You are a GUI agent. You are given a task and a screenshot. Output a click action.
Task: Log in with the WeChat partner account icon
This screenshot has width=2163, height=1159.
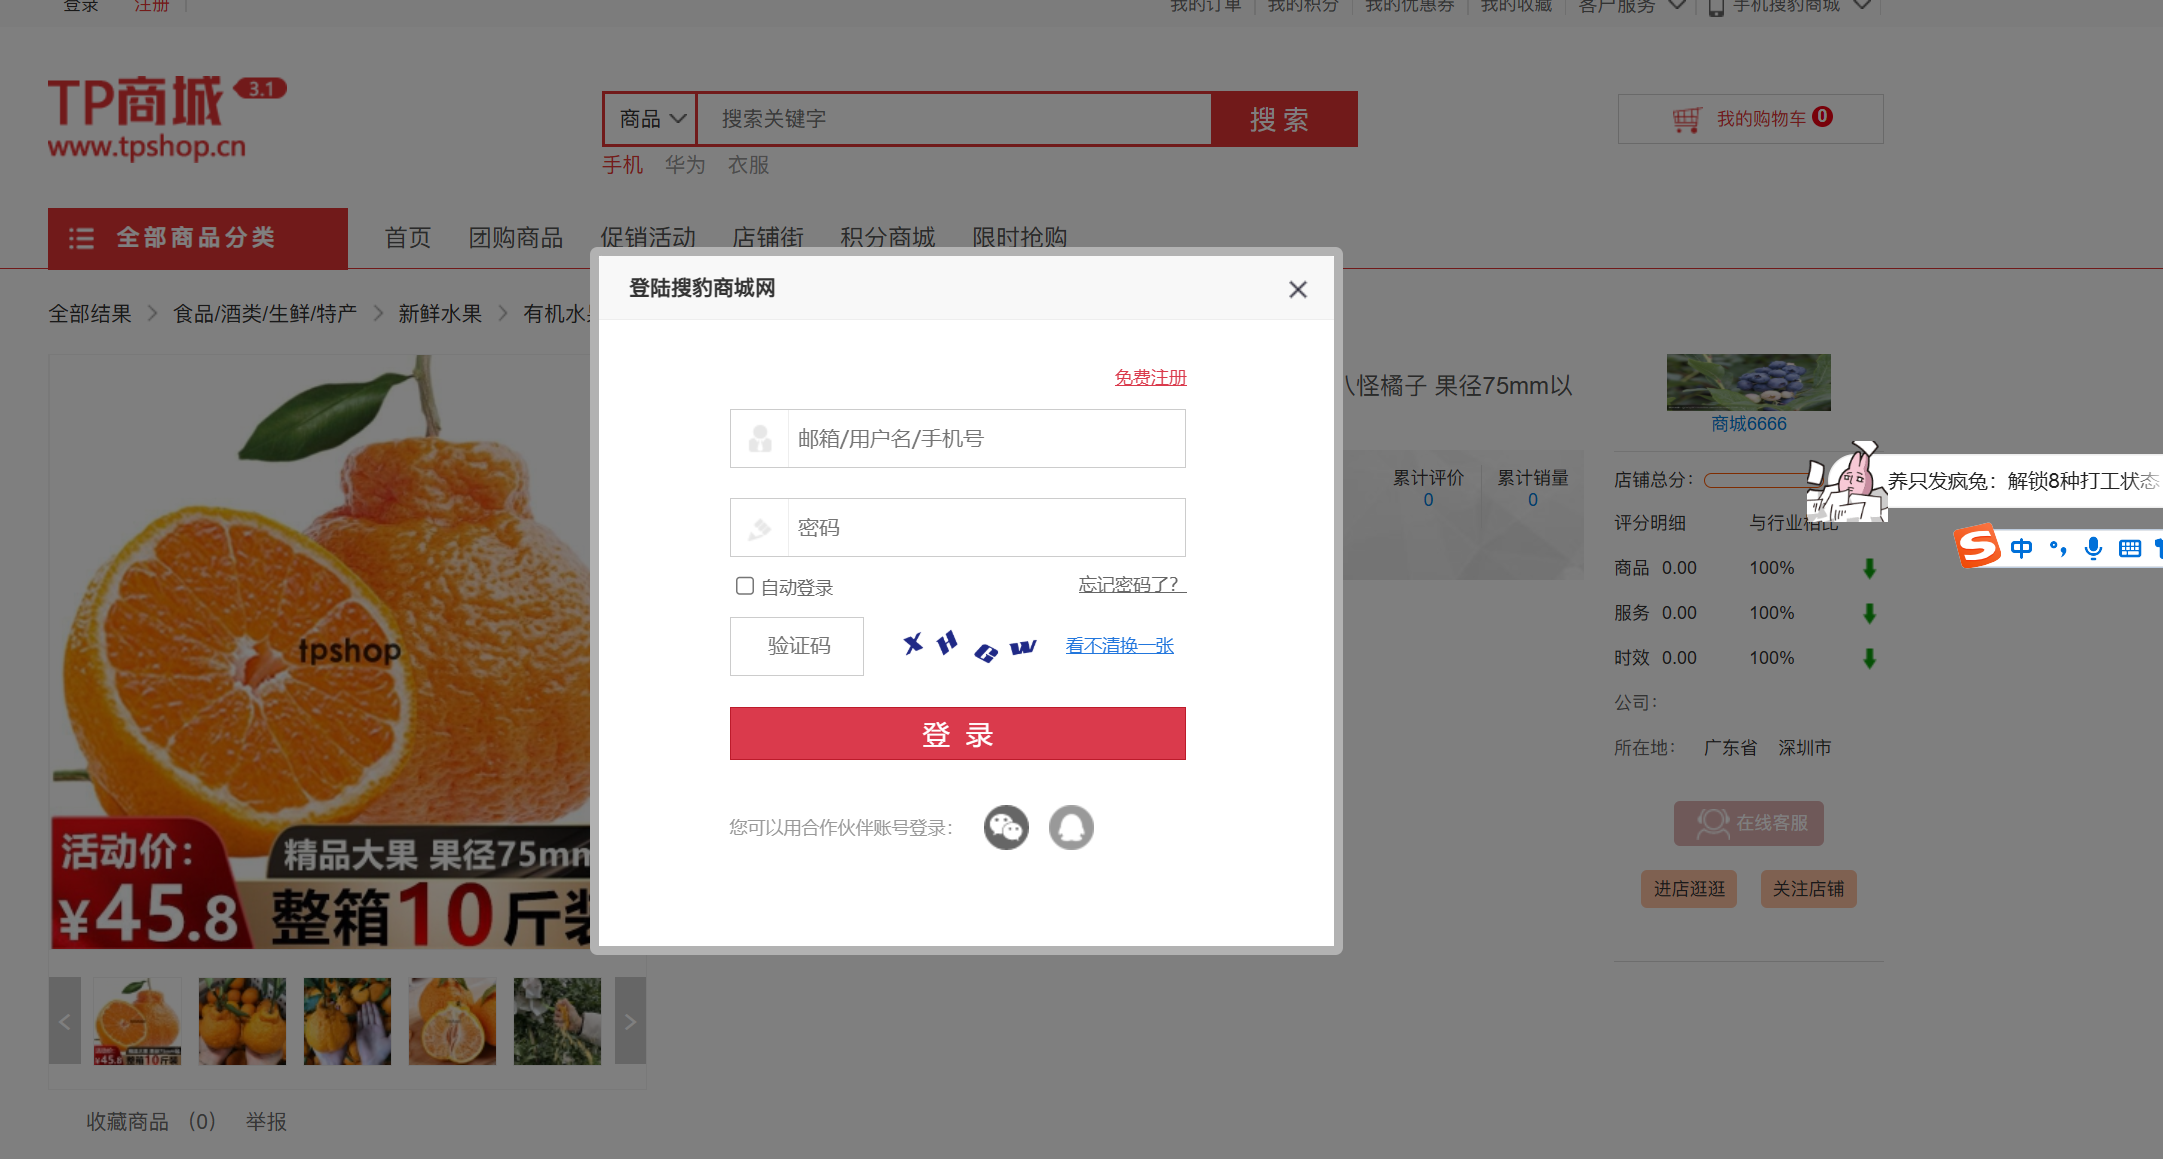(1006, 827)
